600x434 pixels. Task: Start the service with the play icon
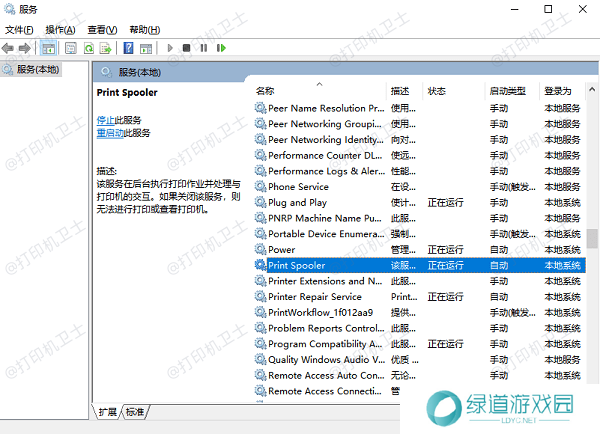coord(170,48)
